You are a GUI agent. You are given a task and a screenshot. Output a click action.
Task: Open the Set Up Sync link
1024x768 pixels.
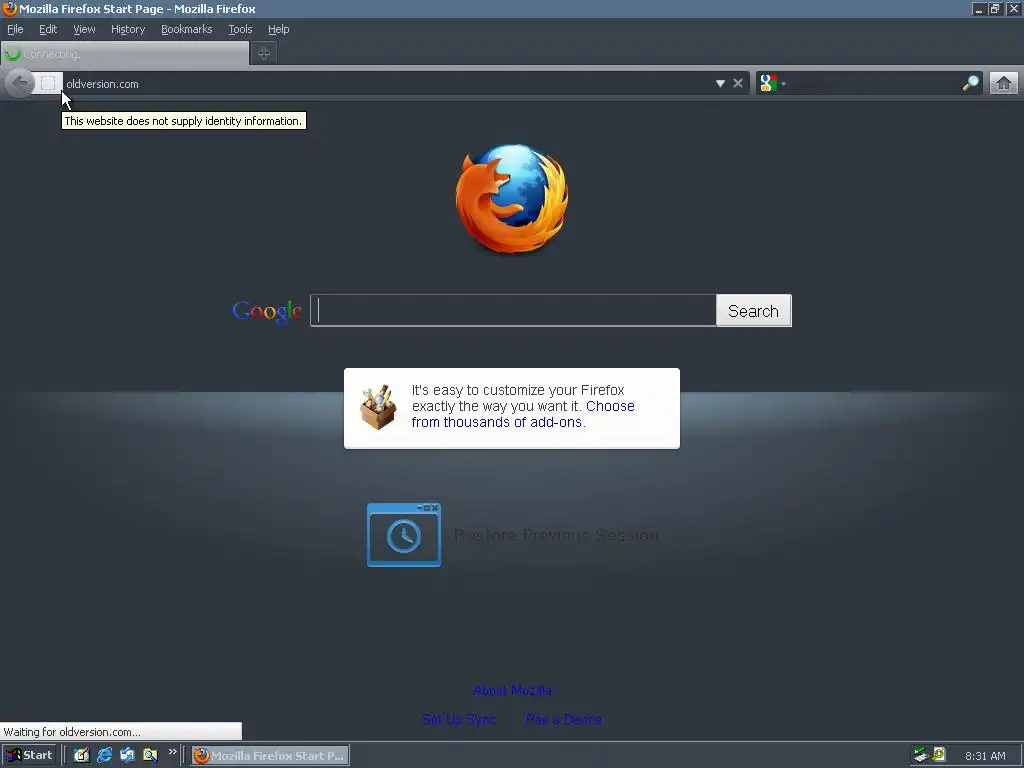pyautogui.click(x=458, y=719)
